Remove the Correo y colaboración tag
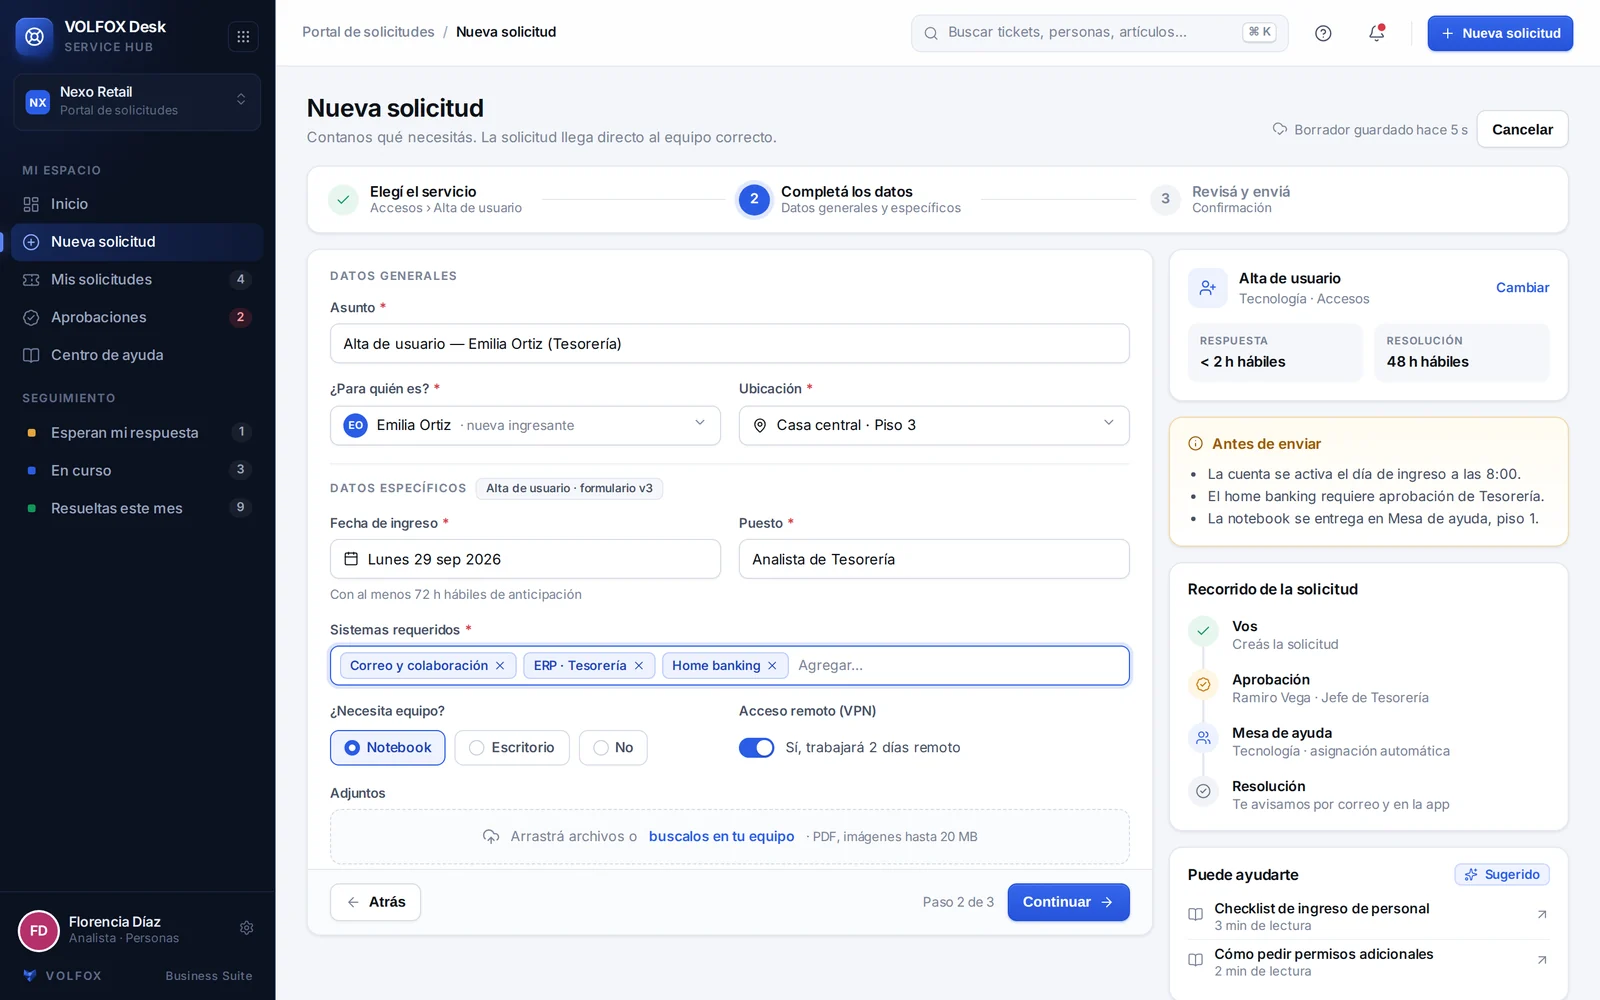 point(500,666)
